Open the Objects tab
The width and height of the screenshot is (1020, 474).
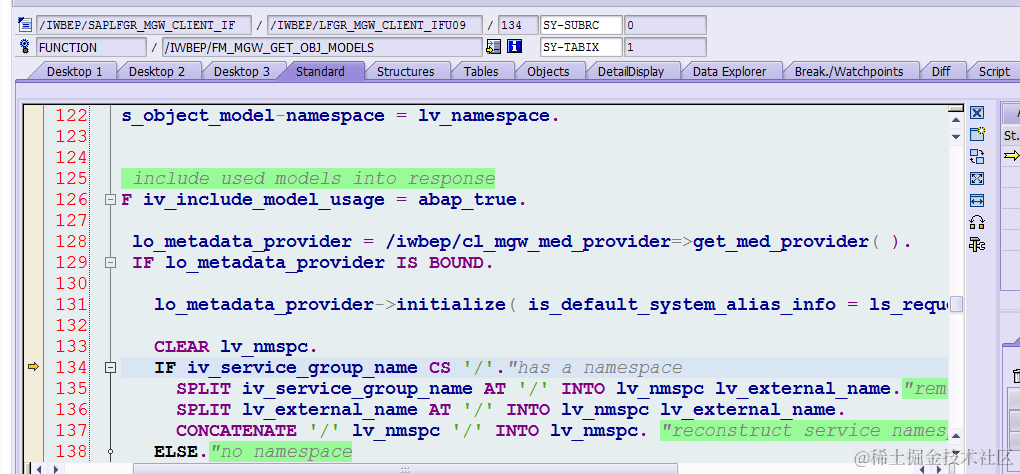[548, 72]
